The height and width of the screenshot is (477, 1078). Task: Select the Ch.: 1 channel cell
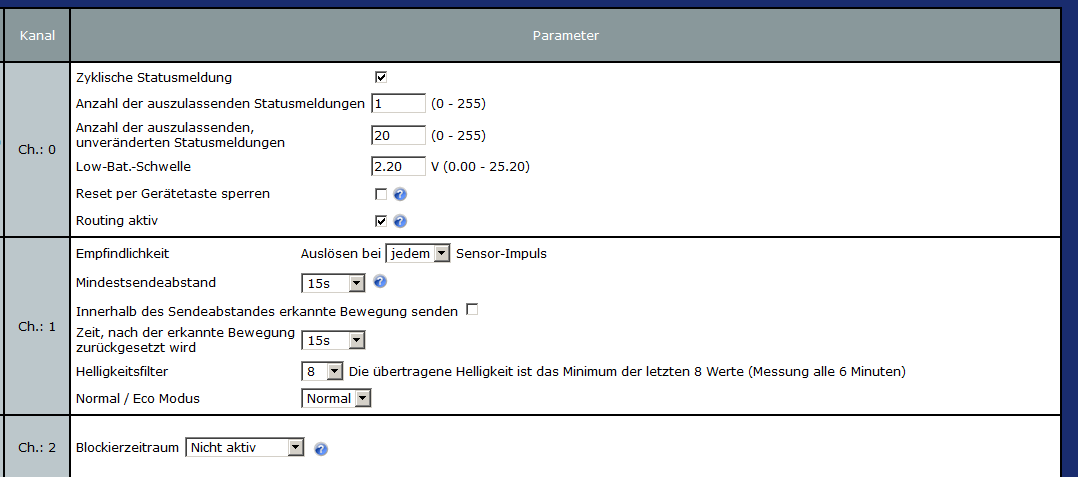tap(37, 326)
